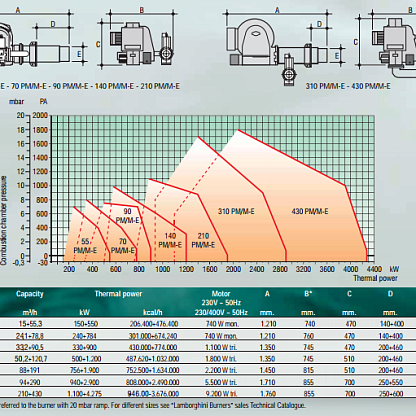
Task: Click the 'Motor' table column header
Action: [221, 294]
